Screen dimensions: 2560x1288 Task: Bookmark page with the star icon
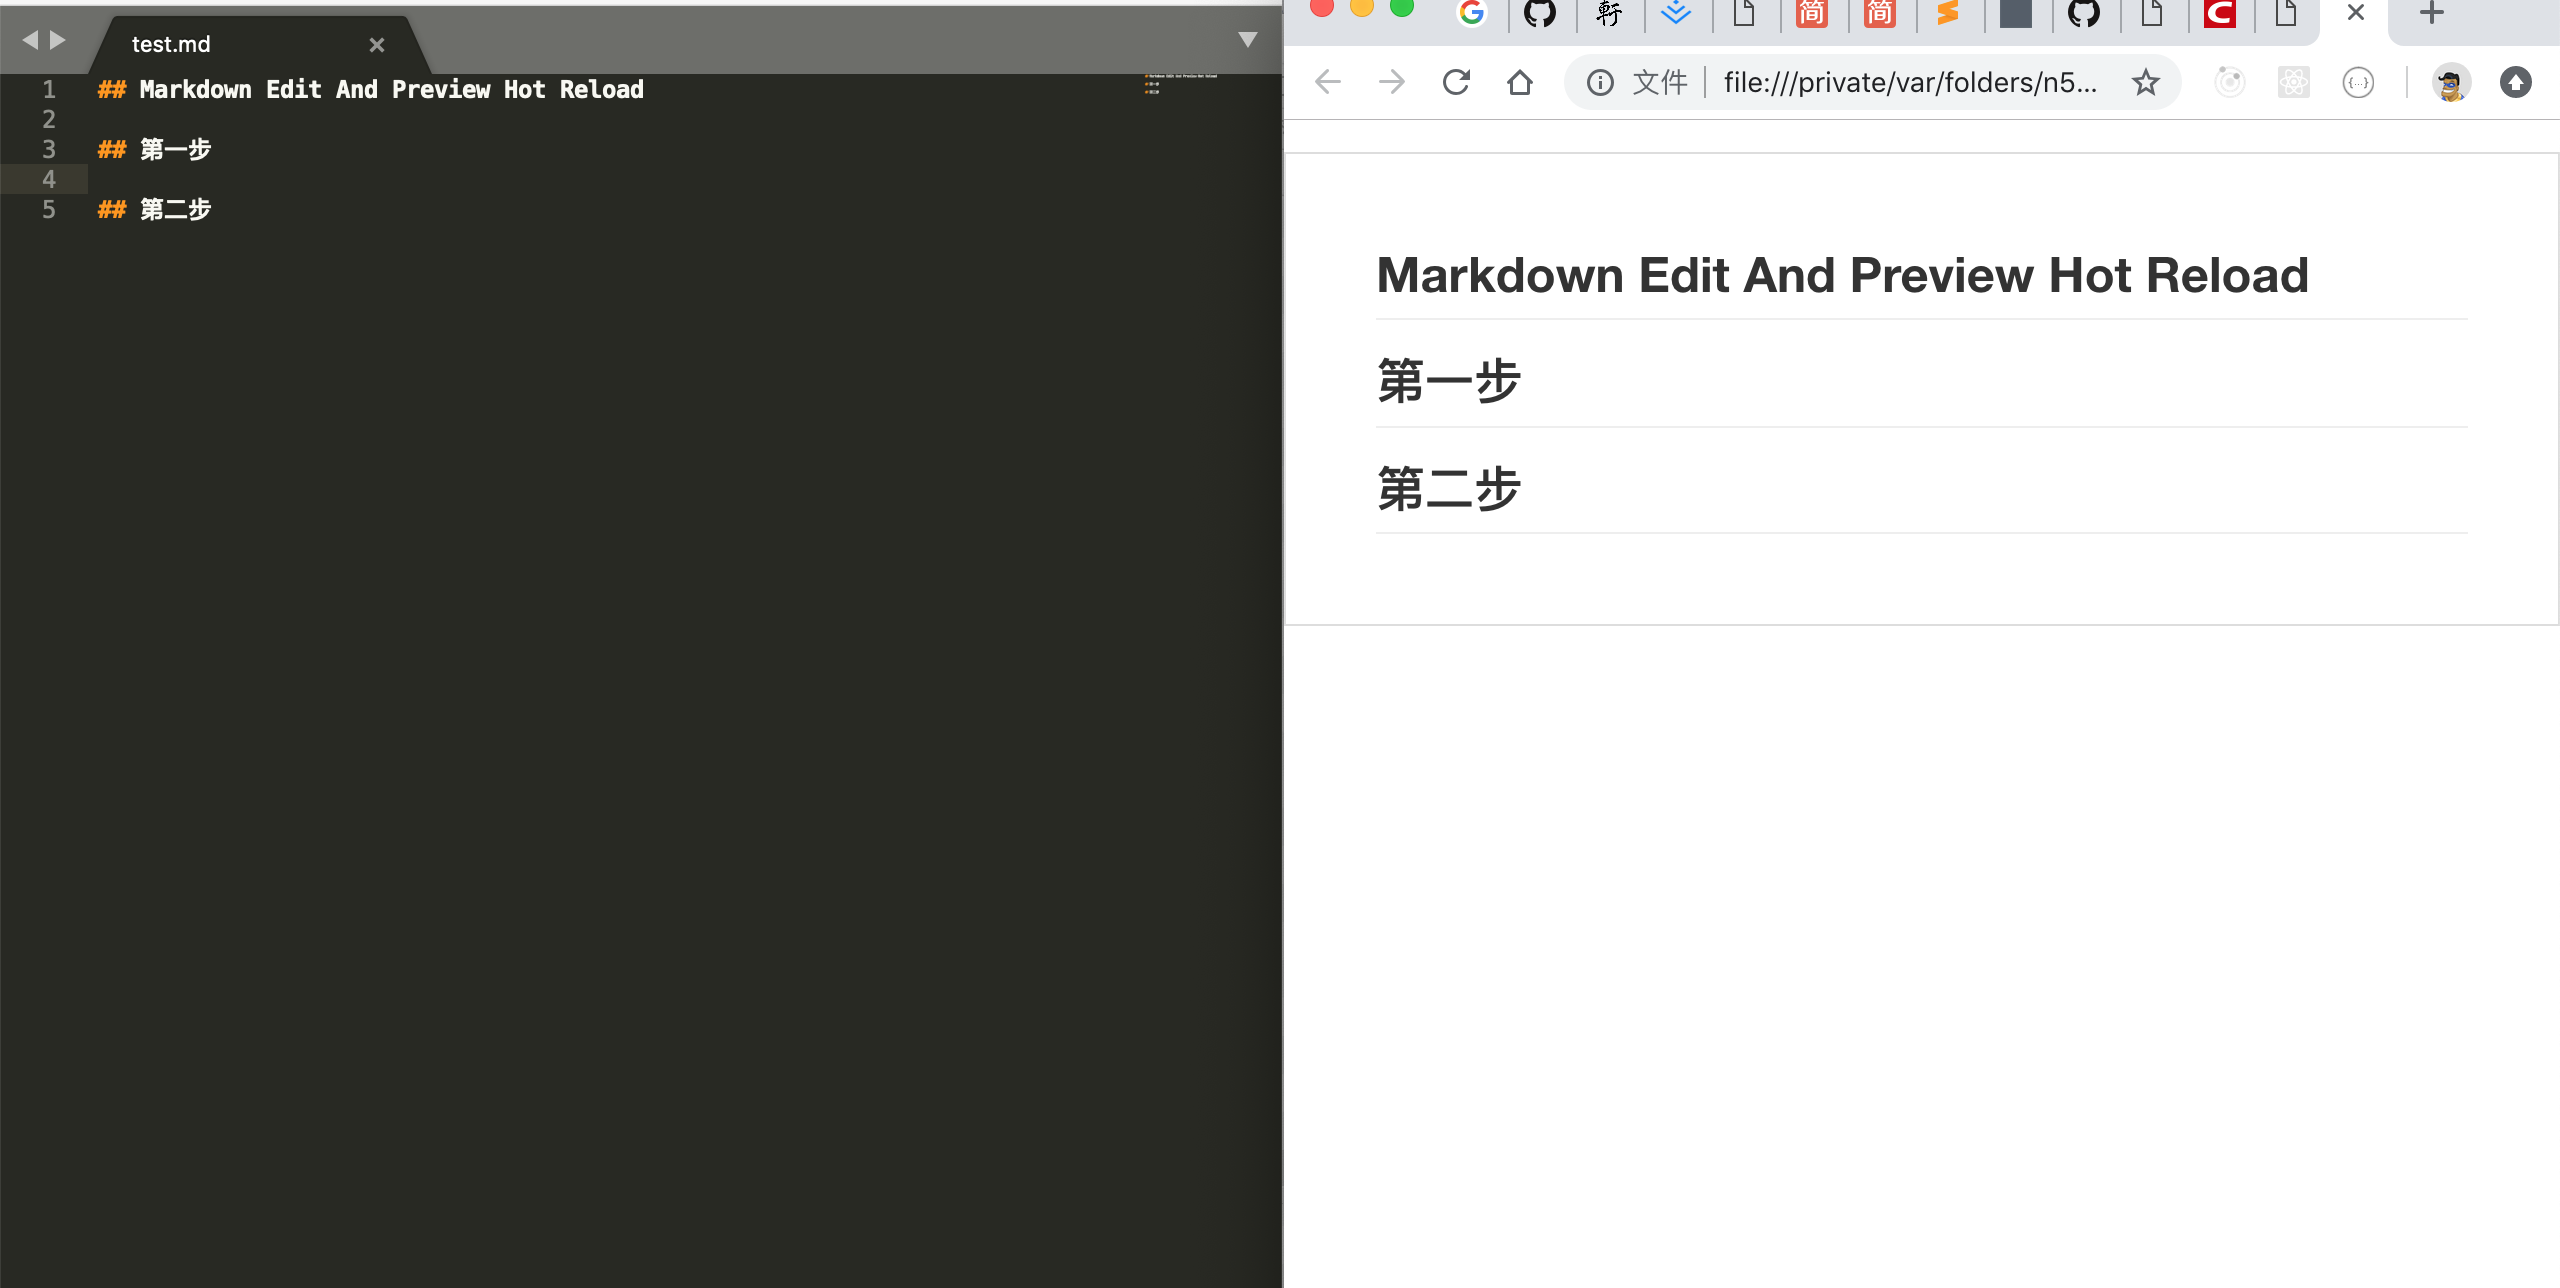click(x=2145, y=82)
